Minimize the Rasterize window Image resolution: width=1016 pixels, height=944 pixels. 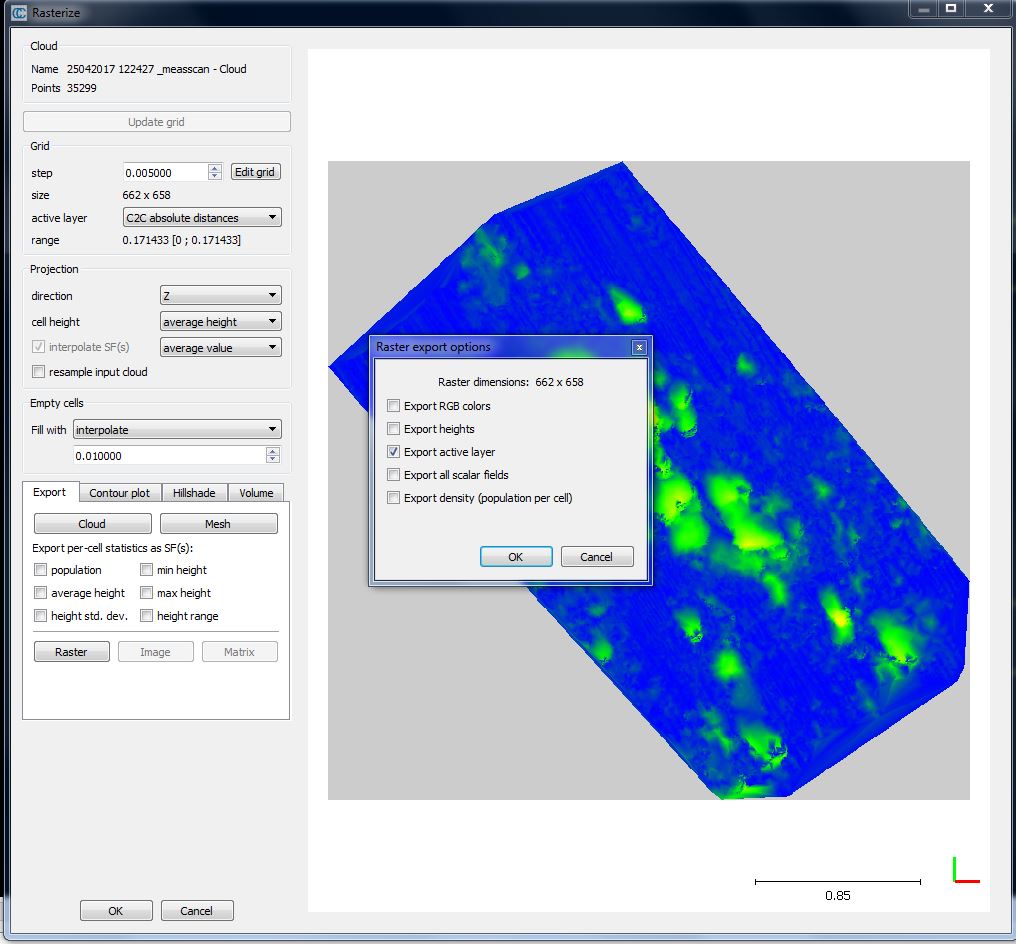tap(921, 9)
